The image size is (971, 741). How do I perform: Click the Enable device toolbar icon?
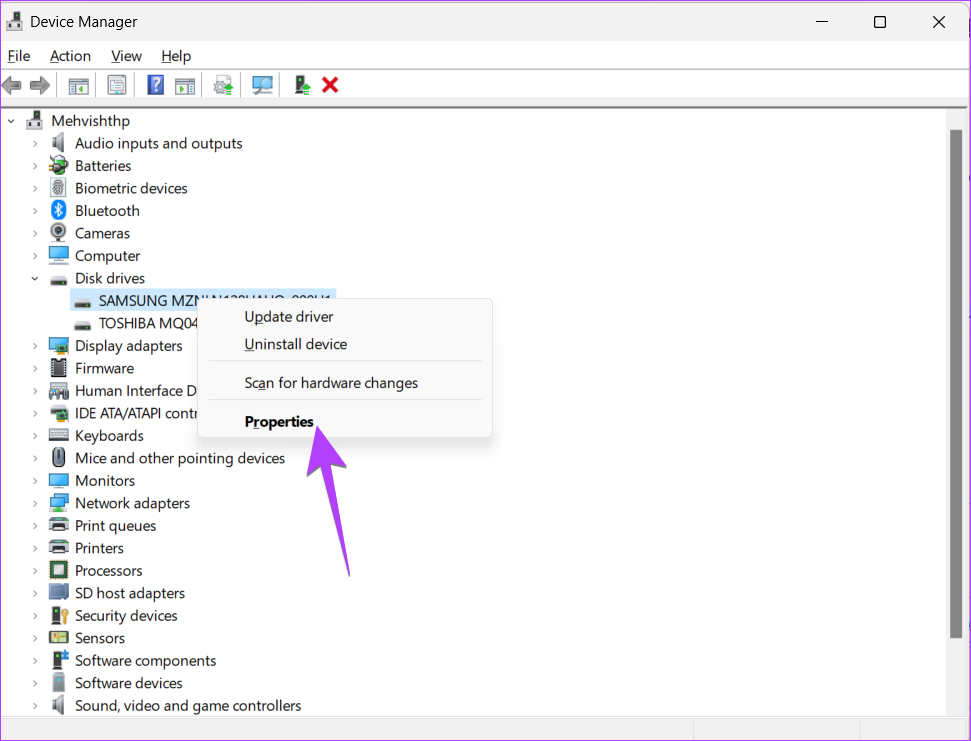coord(302,85)
